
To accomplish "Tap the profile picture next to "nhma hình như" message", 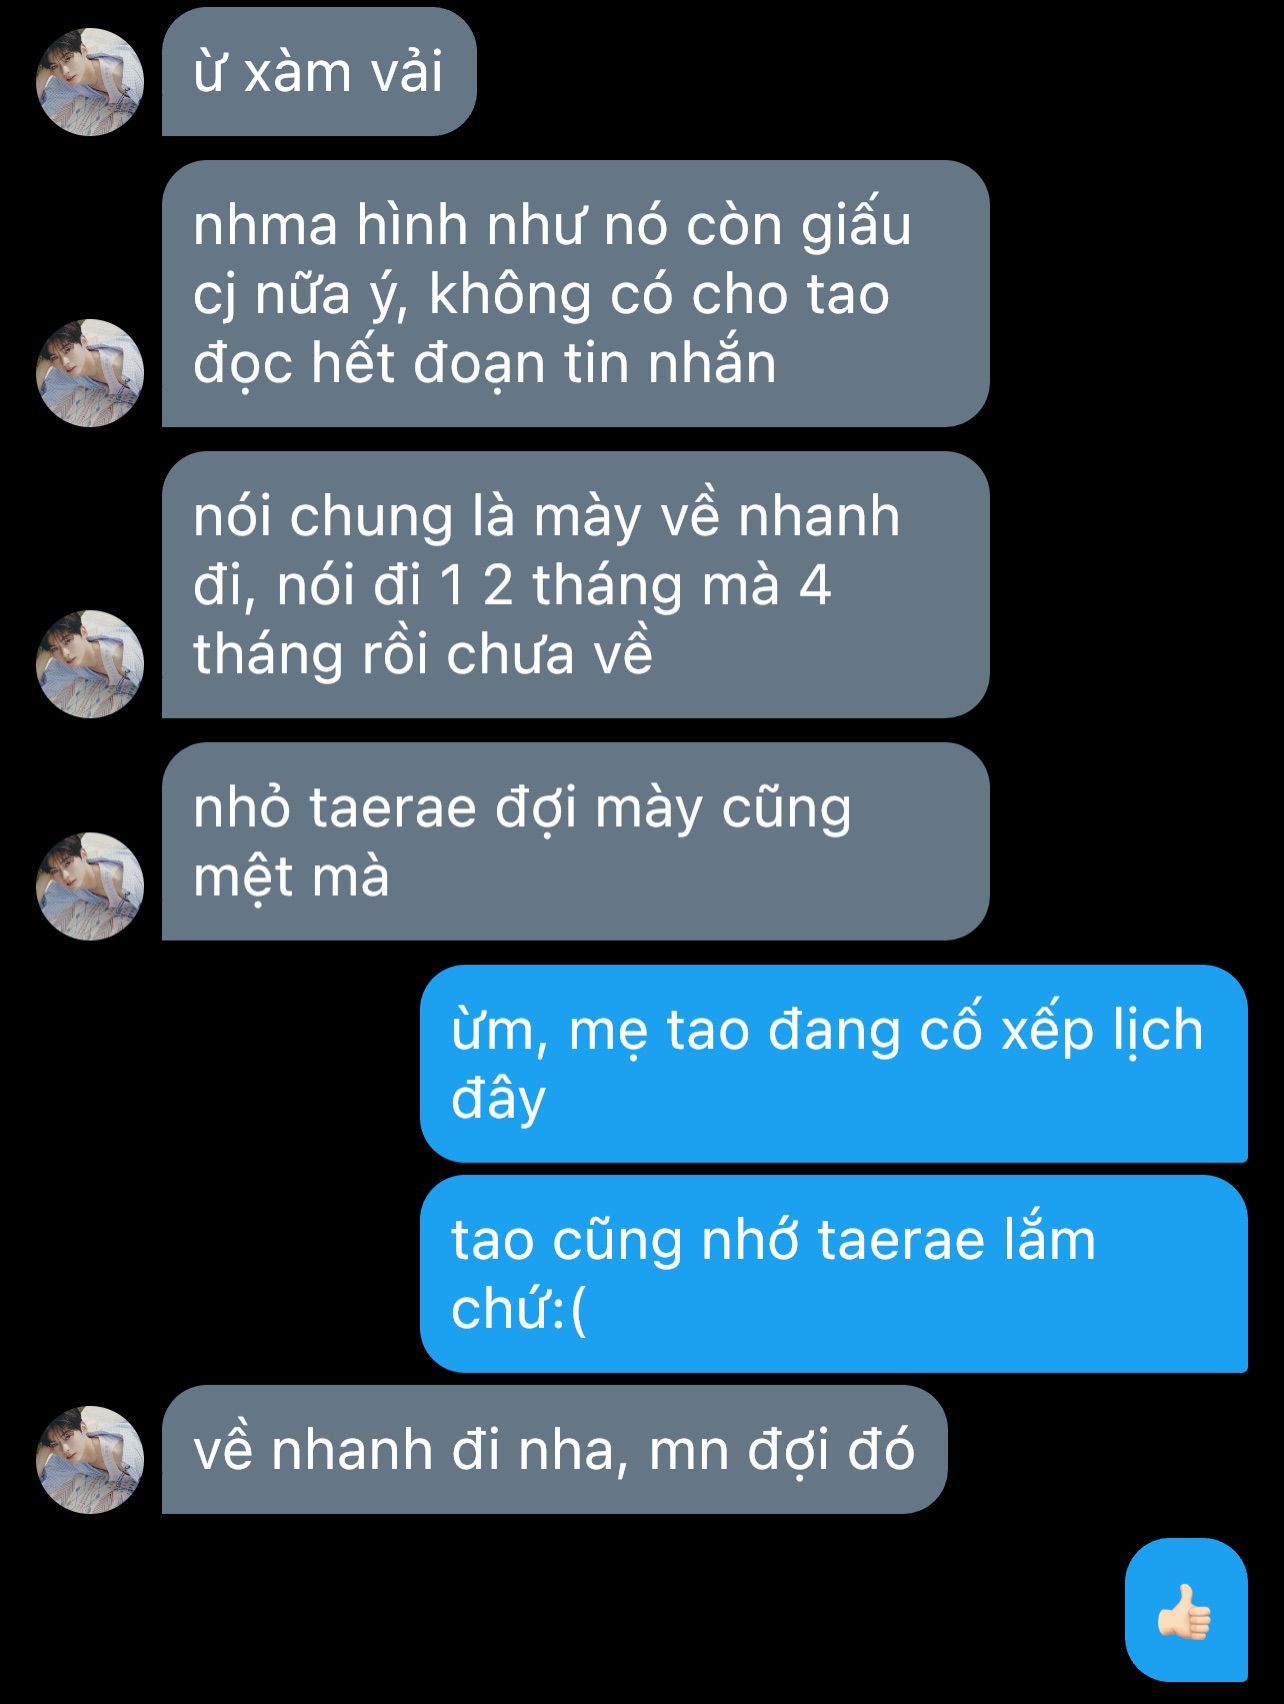I will tap(90, 373).
